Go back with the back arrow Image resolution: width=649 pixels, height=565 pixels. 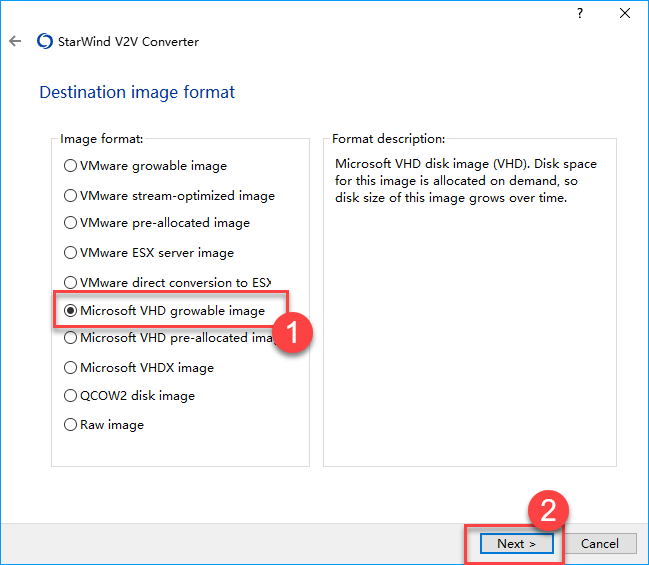(x=15, y=41)
